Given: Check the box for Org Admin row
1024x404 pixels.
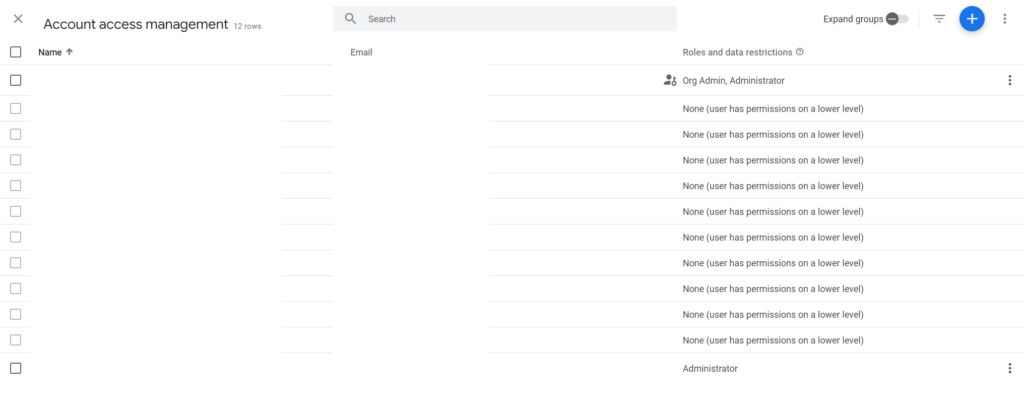Looking at the screenshot, I should pyautogui.click(x=15, y=80).
